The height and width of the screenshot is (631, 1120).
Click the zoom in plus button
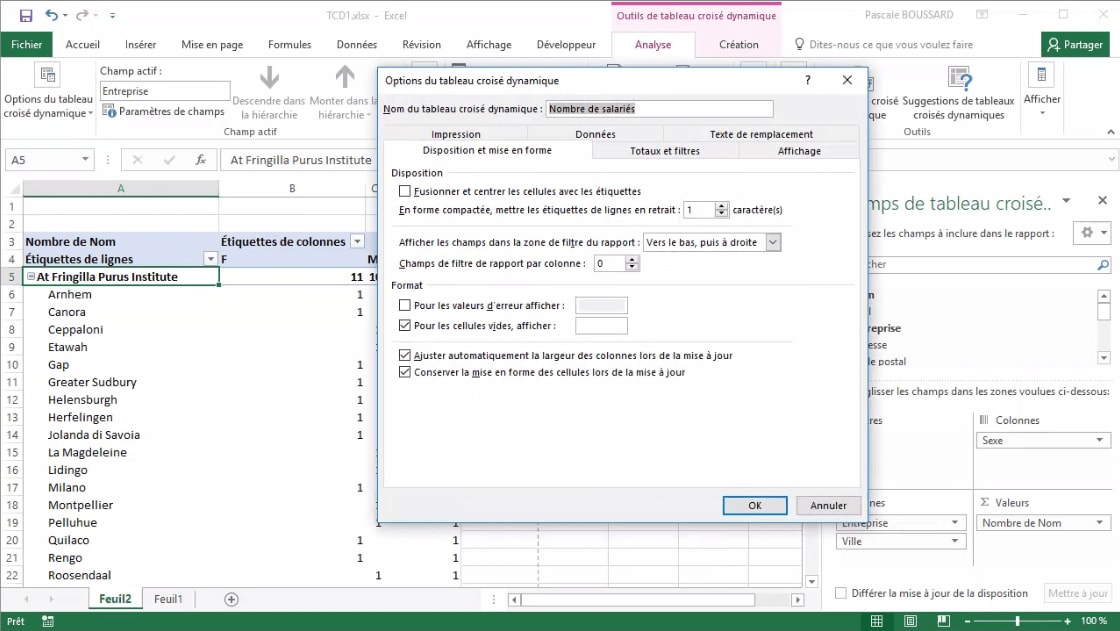(x=1067, y=621)
